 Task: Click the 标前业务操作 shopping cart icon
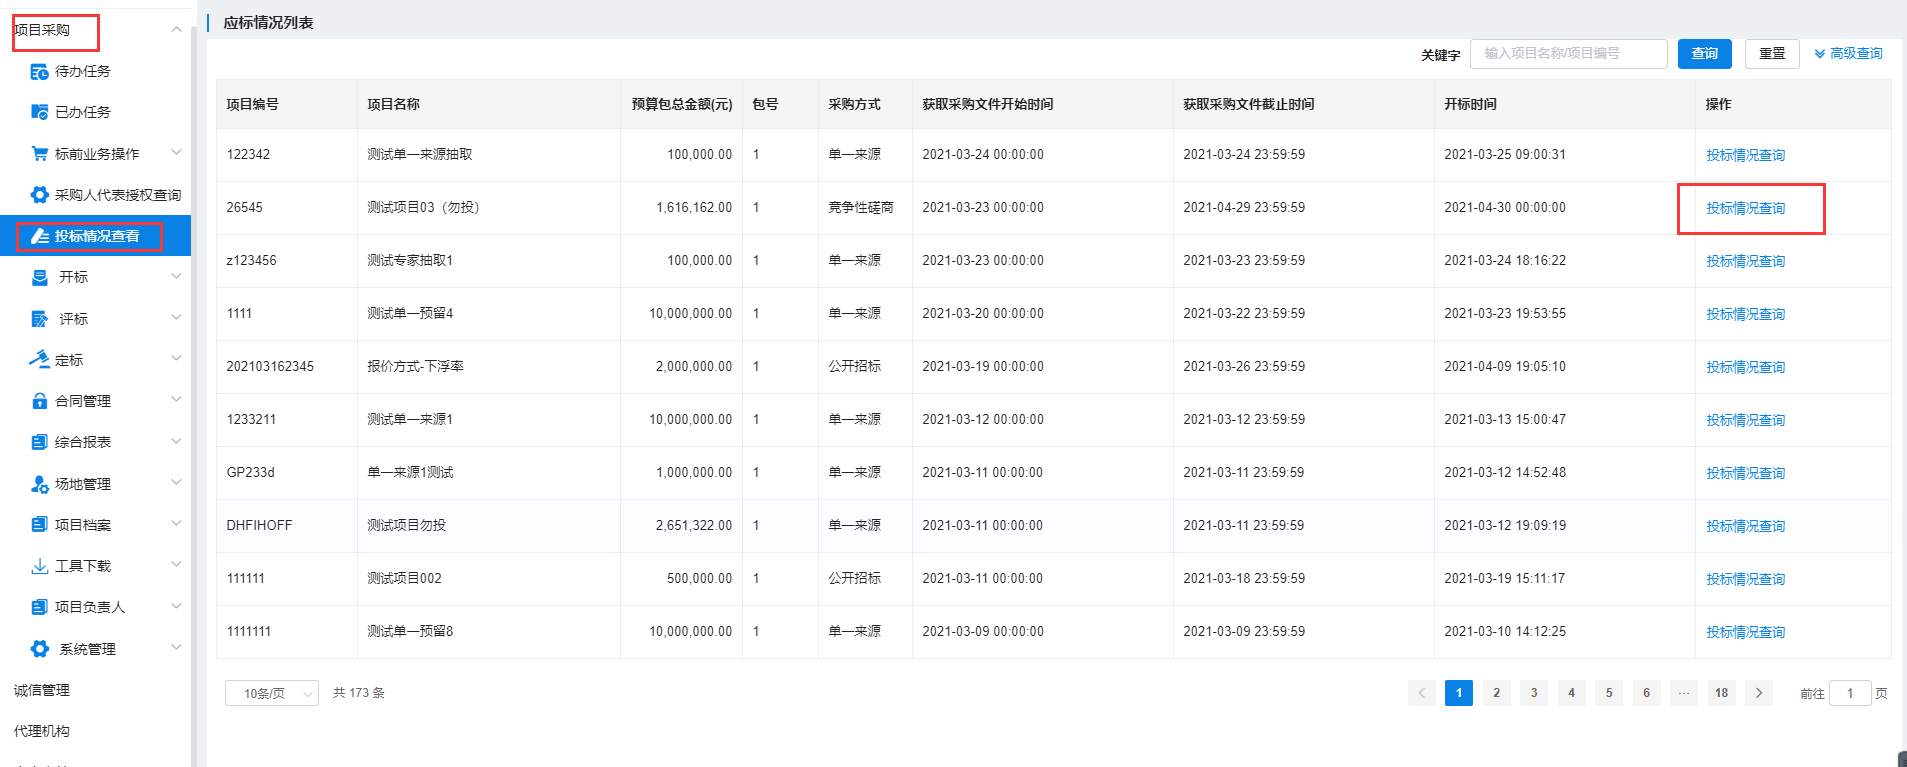pyautogui.click(x=39, y=154)
